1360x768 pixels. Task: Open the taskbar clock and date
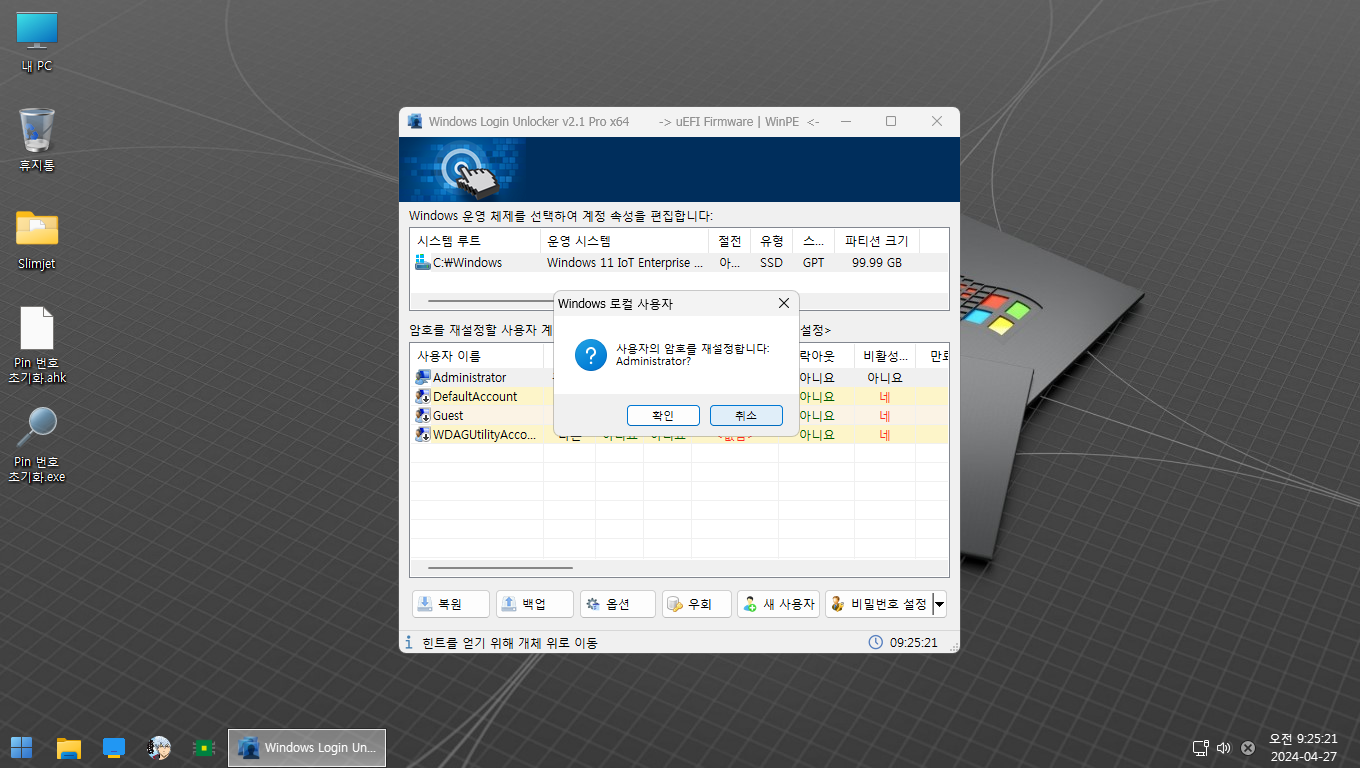[x=1303, y=747]
